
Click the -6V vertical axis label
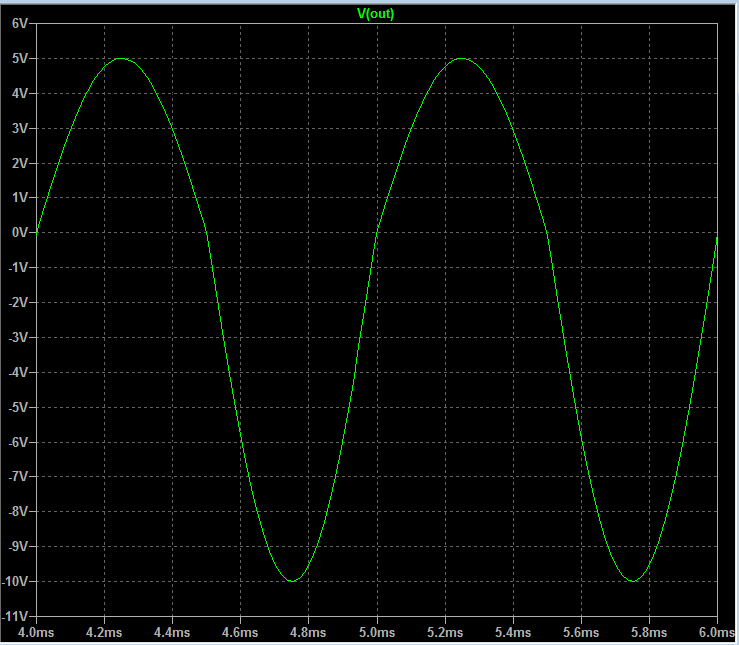19,442
